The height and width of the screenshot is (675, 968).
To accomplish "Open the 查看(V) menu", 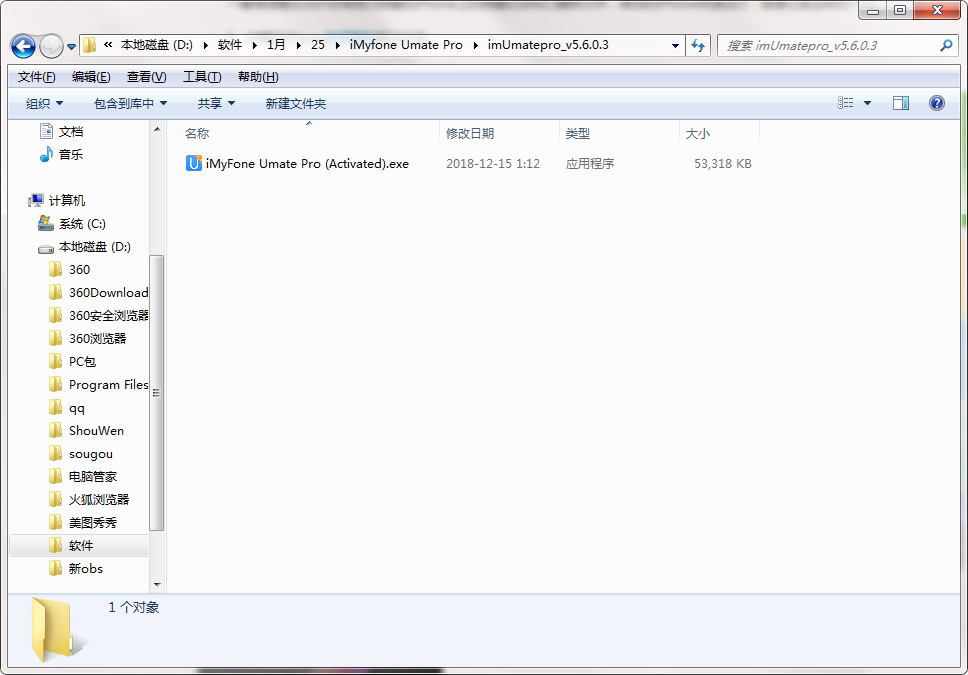I will point(146,77).
